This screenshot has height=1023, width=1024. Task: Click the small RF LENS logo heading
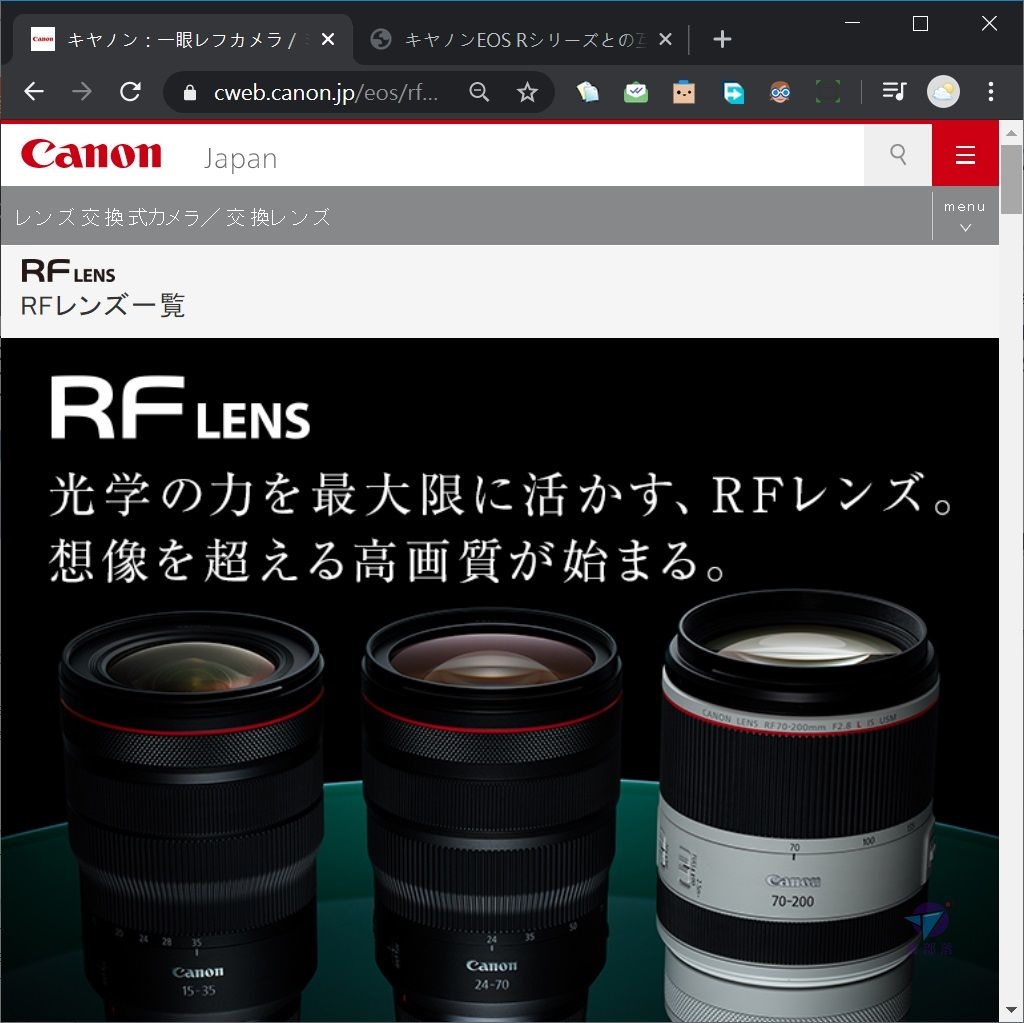pyautogui.click(x=68, y=271)
